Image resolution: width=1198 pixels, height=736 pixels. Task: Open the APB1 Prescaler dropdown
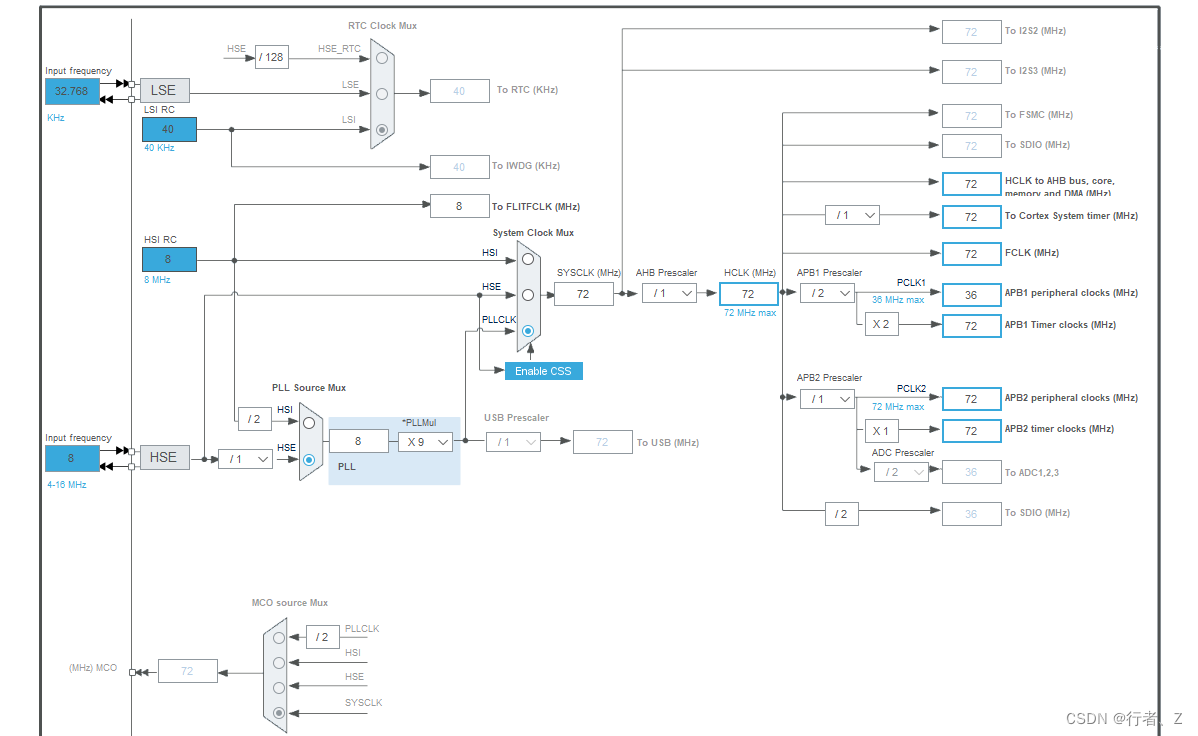click(x=827, y=293)
